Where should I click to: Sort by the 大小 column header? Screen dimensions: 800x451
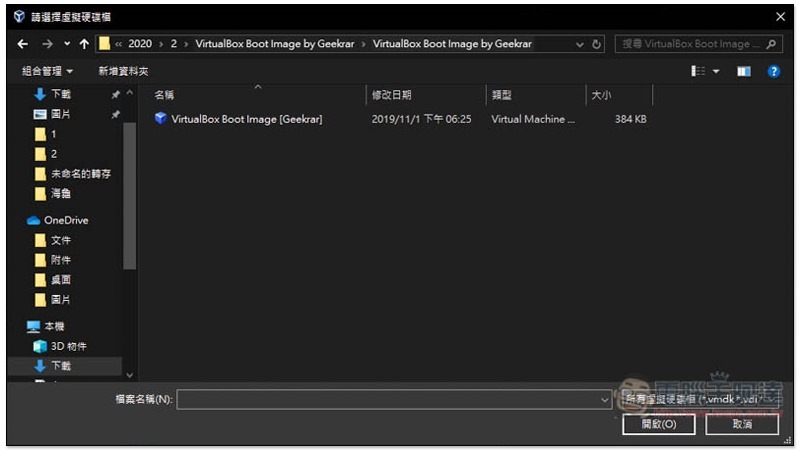pos(601,95)
